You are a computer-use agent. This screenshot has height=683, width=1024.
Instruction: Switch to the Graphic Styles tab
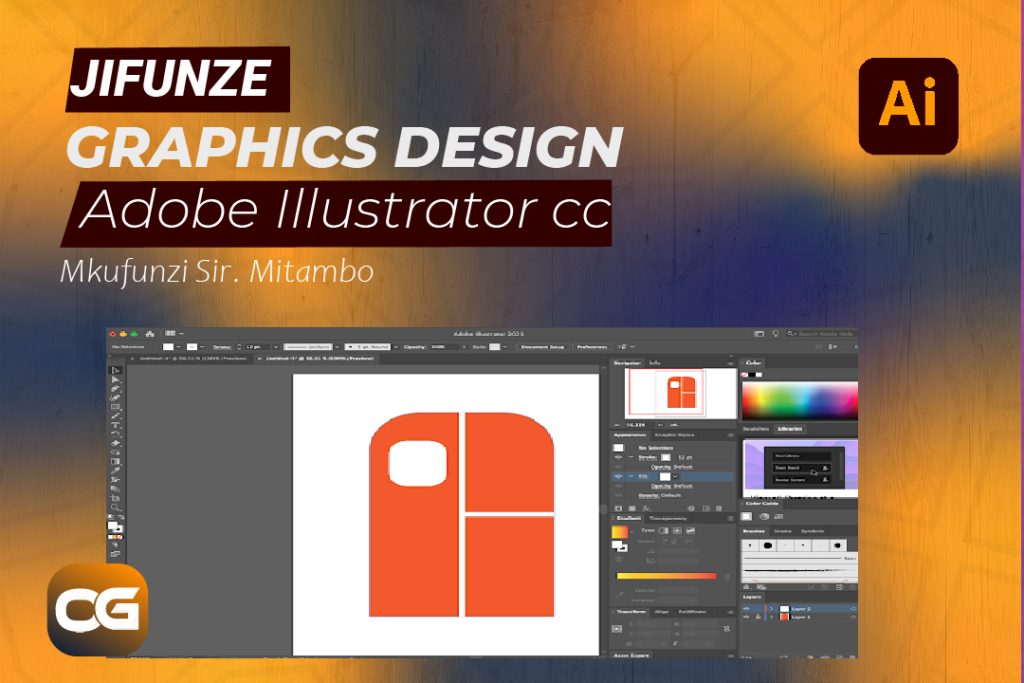(x=675, y=435)
